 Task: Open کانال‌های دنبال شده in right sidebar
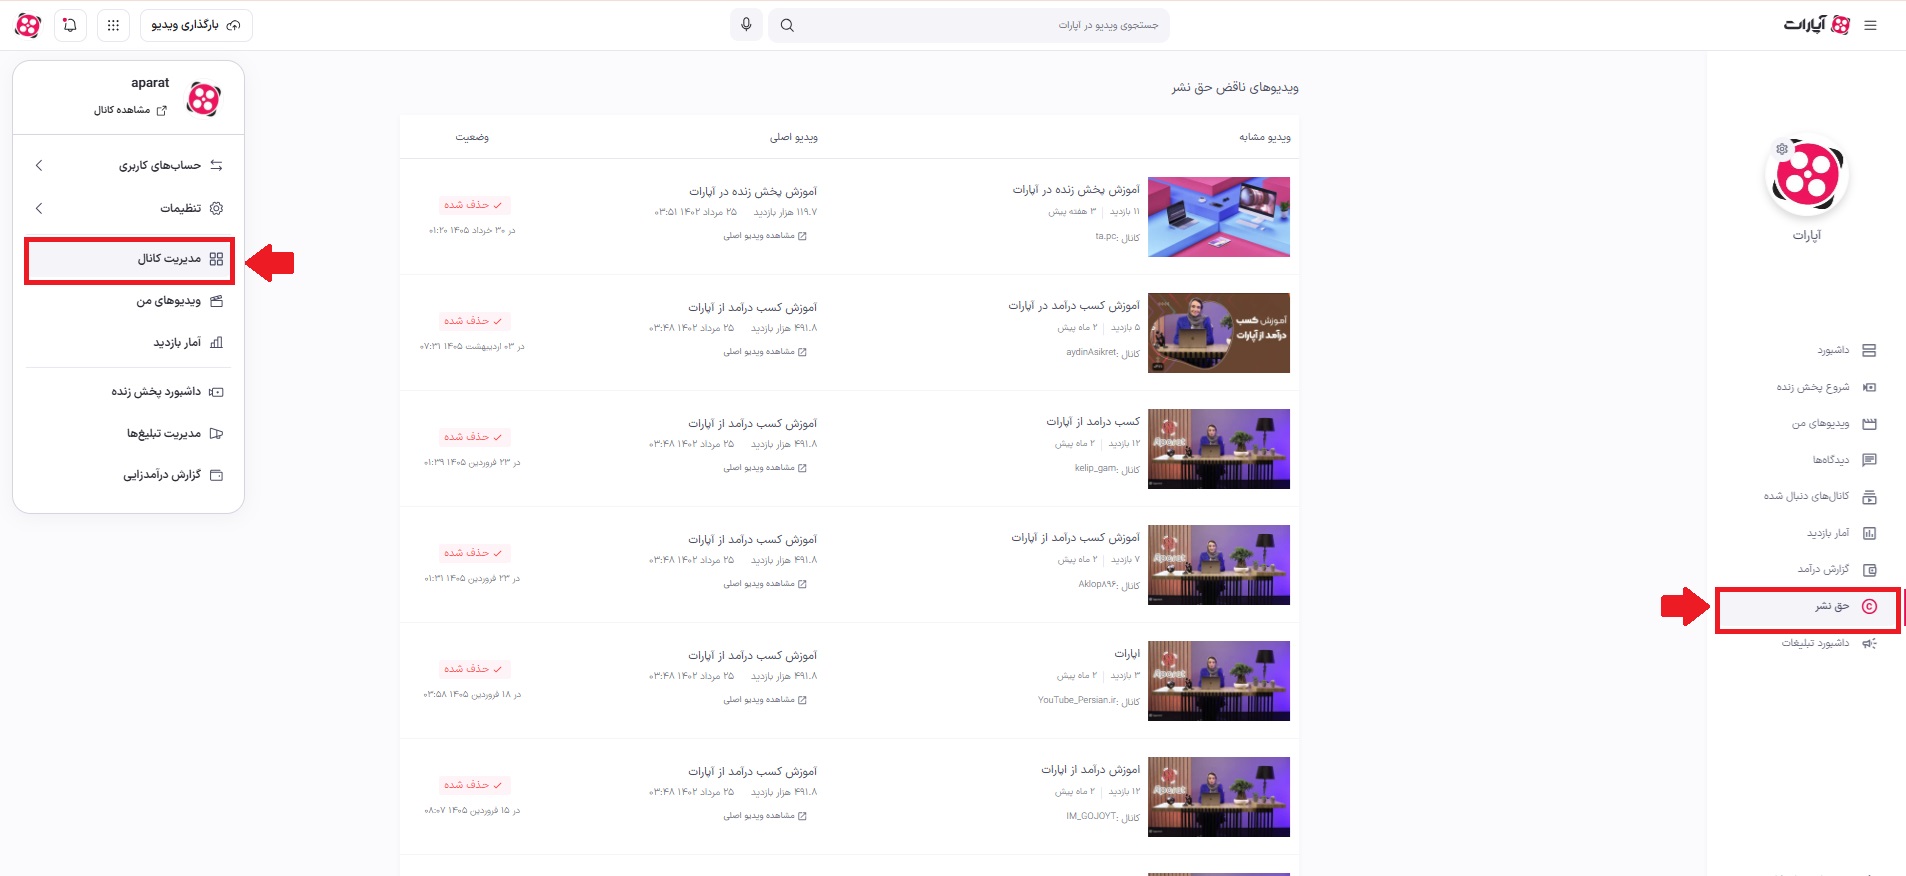pyautogui.click(x=1820, y=497)
